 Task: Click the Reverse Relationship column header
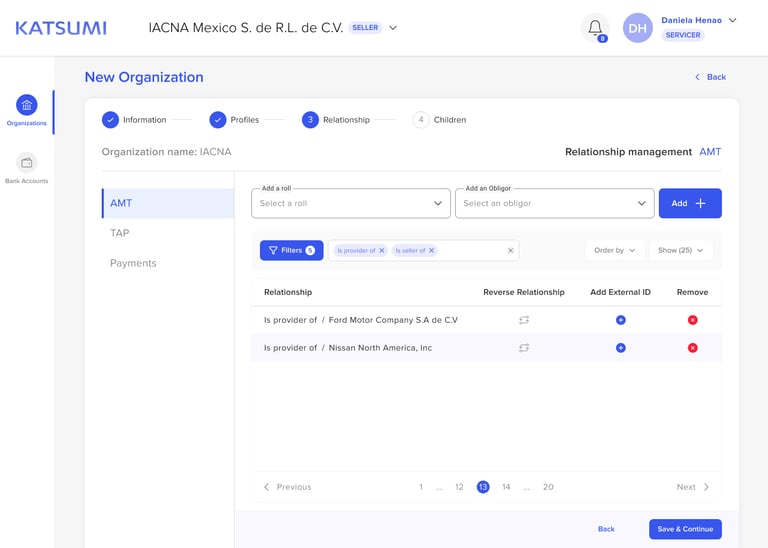(x=524, y=292)
